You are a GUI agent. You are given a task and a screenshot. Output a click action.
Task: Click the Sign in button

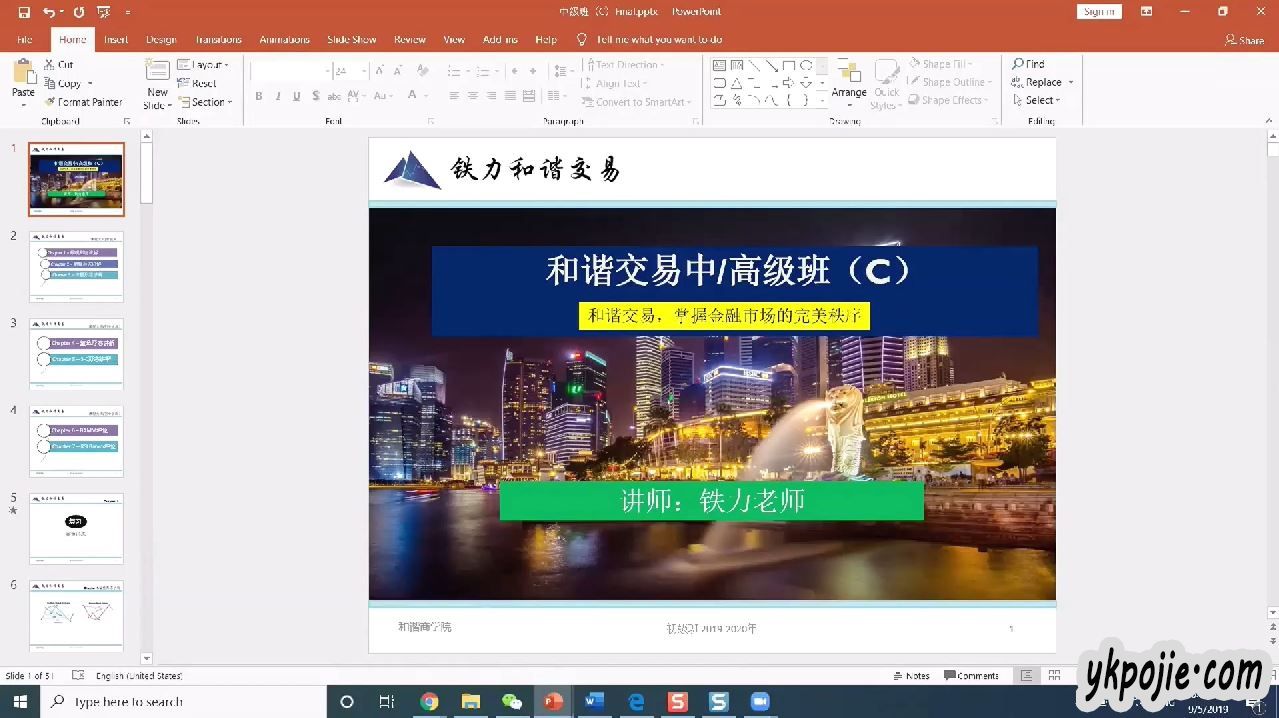tap(1099, 12)
